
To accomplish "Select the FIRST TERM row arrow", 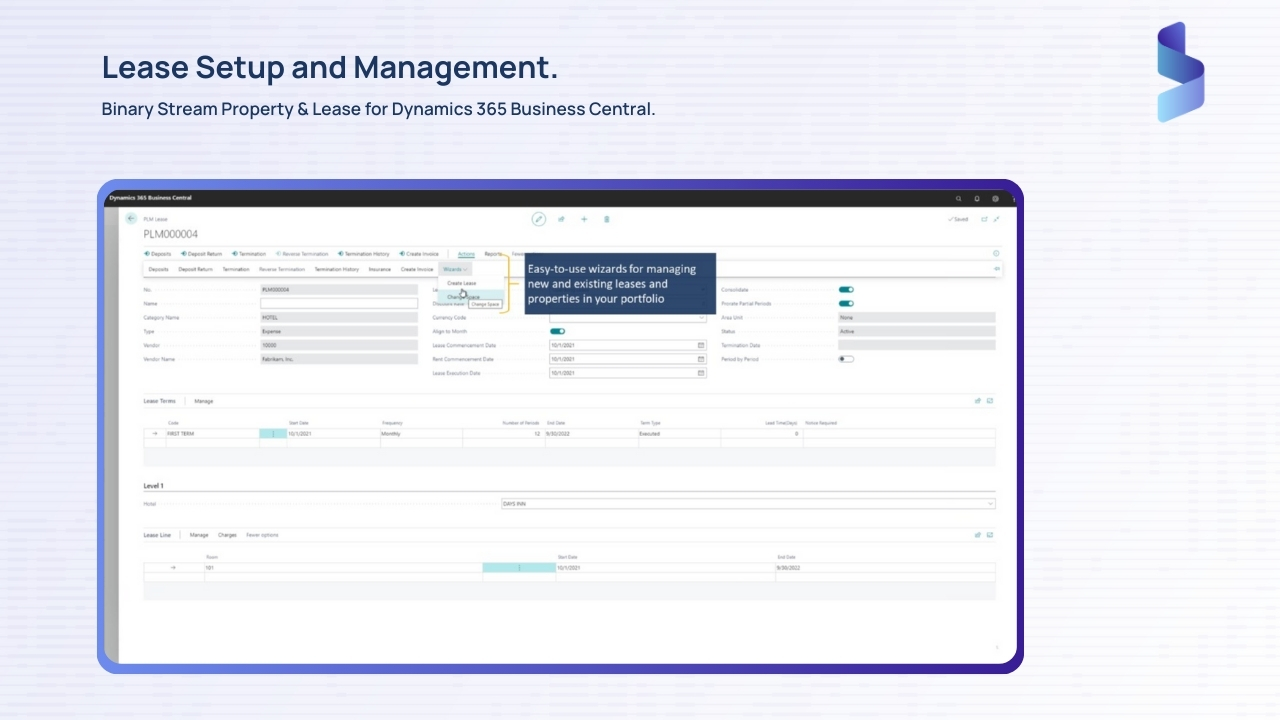I will click(x=155, y=434).
